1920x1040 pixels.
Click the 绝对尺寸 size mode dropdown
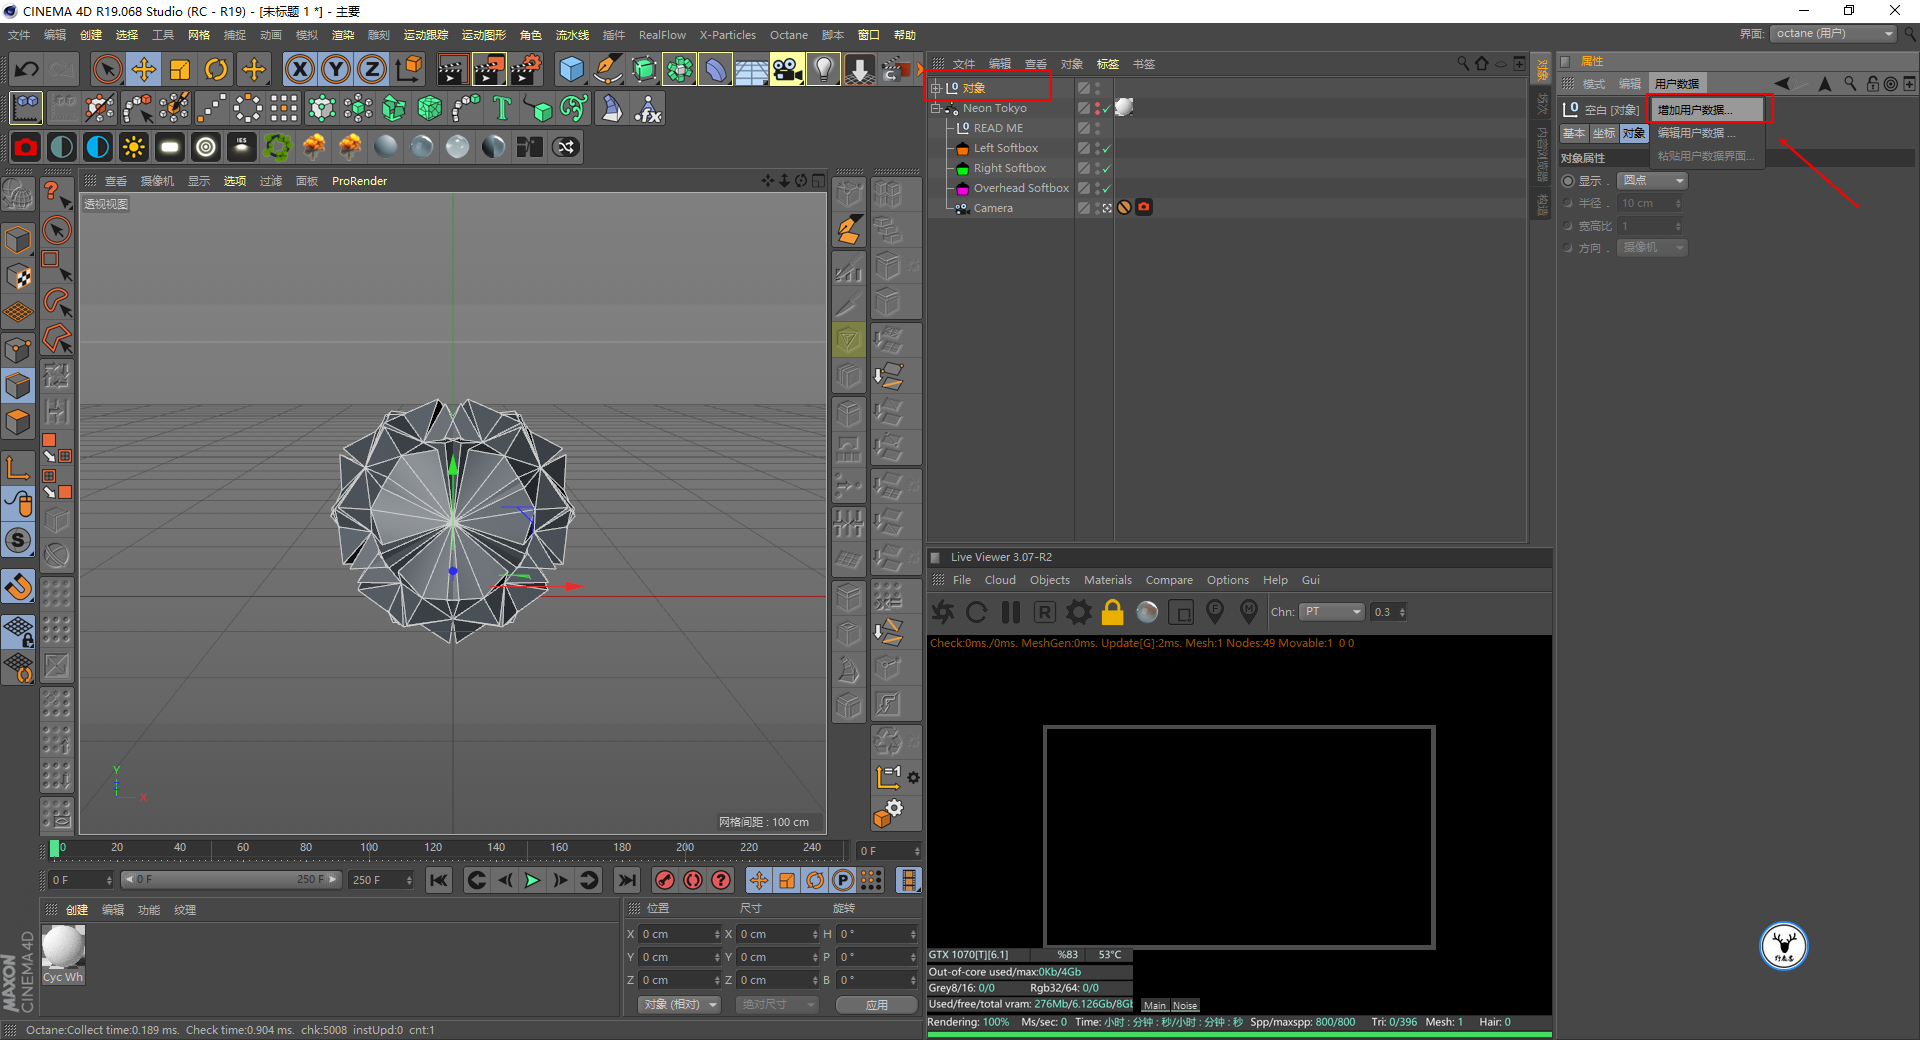tap(777, 1004)
